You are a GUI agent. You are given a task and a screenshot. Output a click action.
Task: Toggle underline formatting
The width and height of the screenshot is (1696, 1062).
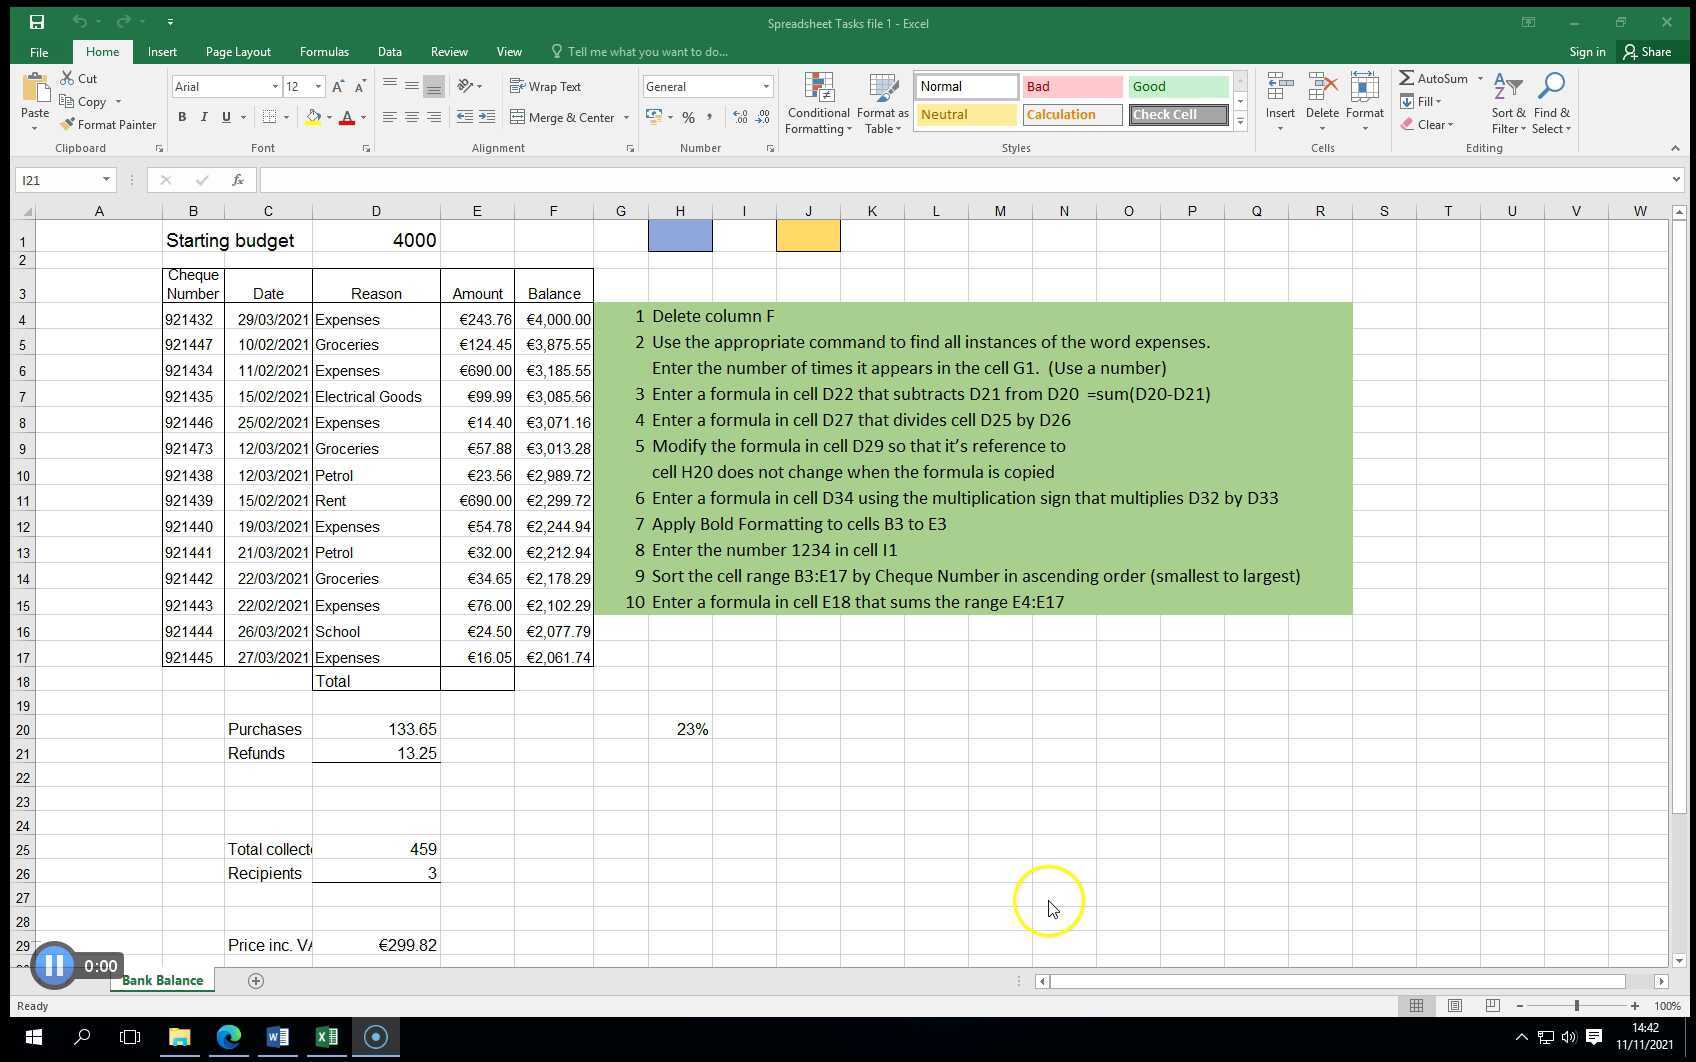pyautogui.click(x=225, y=117)
